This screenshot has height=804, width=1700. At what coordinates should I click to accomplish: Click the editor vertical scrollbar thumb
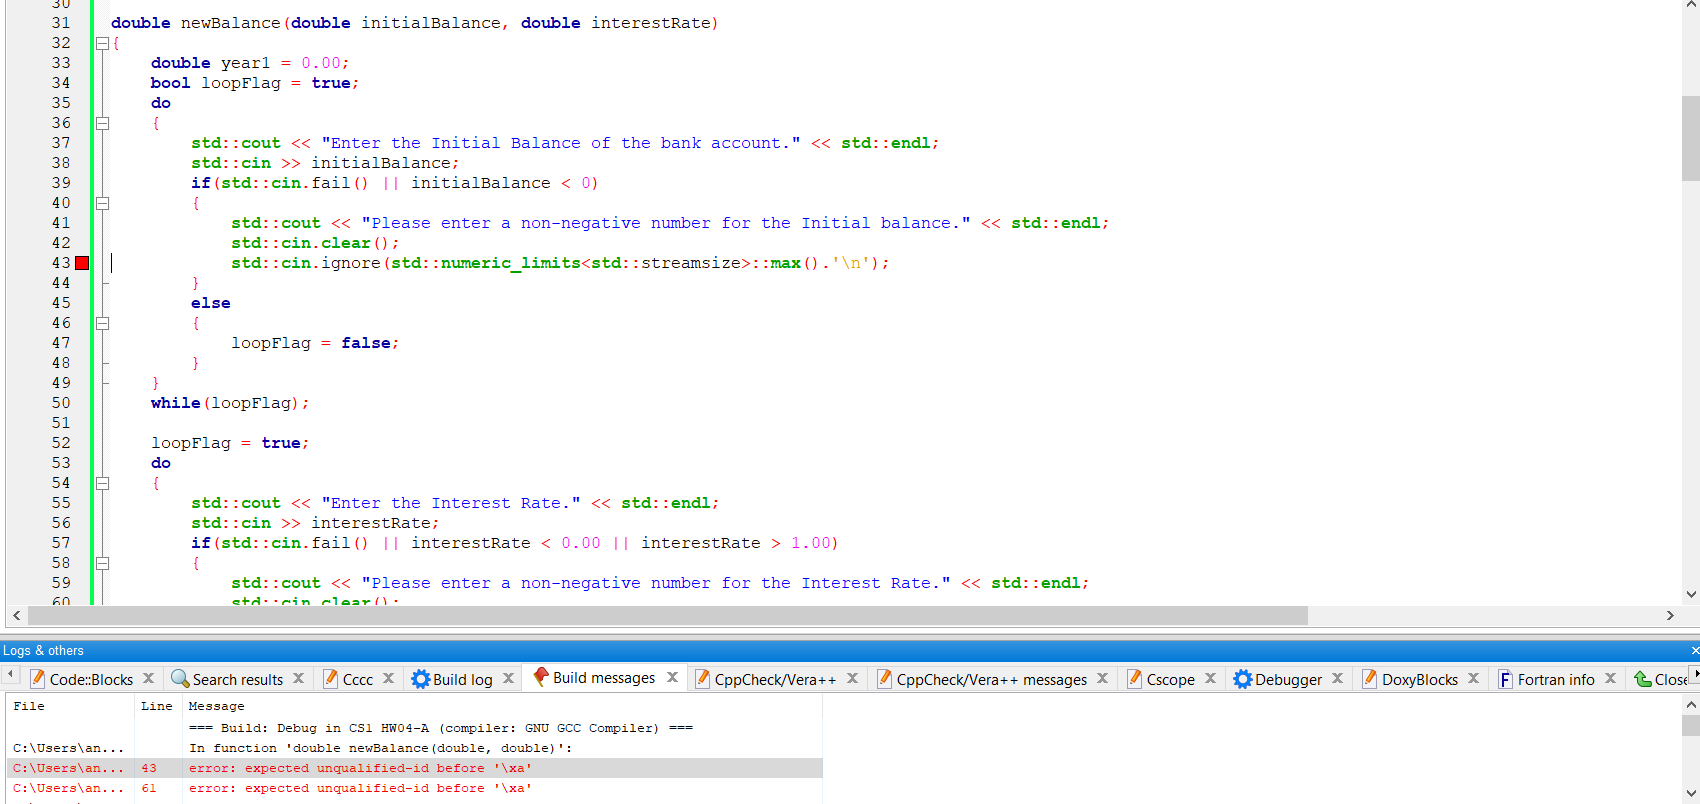click(x=1691, y=138)
